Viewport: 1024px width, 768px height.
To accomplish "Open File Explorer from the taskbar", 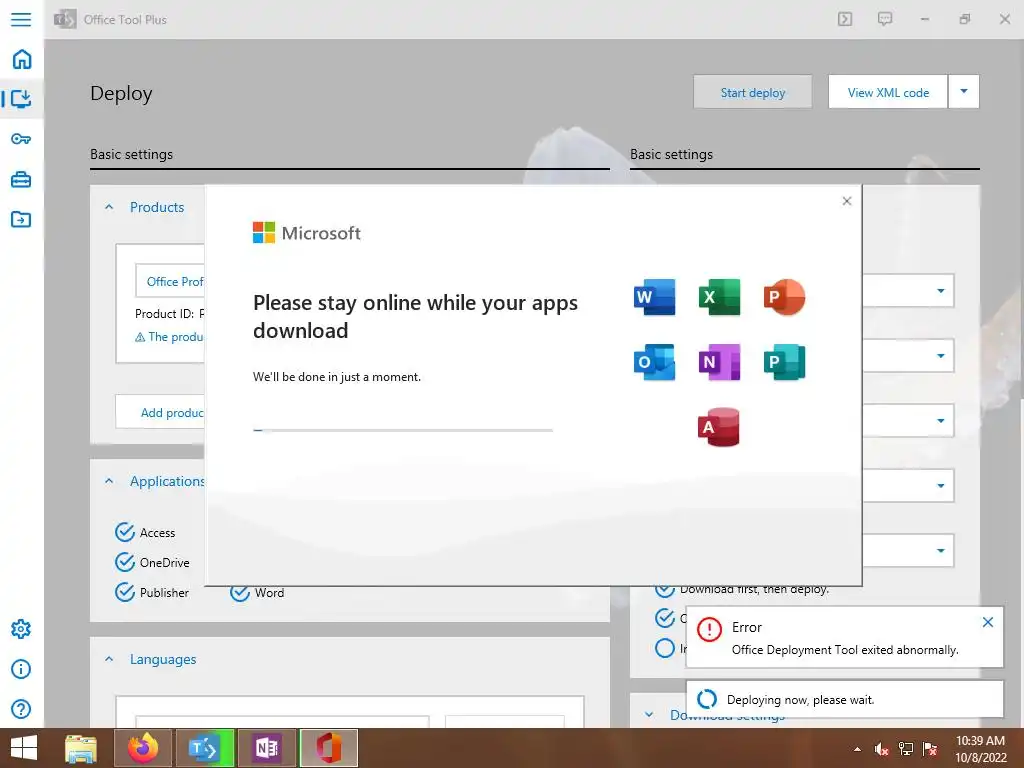I will click(81, 748).
